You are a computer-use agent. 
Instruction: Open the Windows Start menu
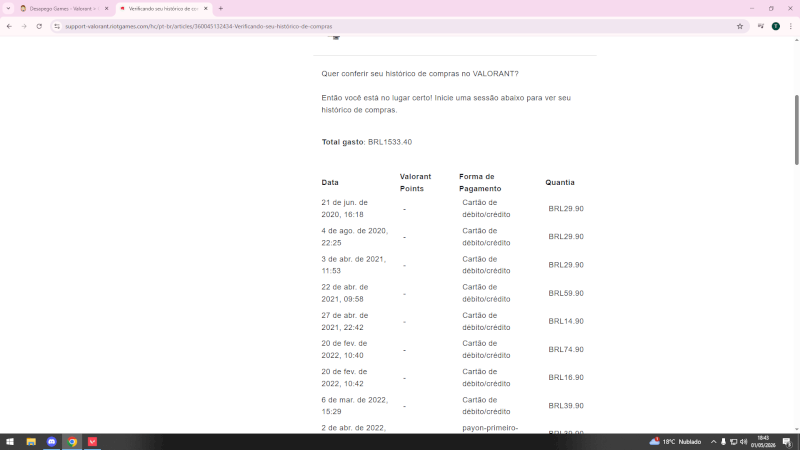click(x=10, y=442)
